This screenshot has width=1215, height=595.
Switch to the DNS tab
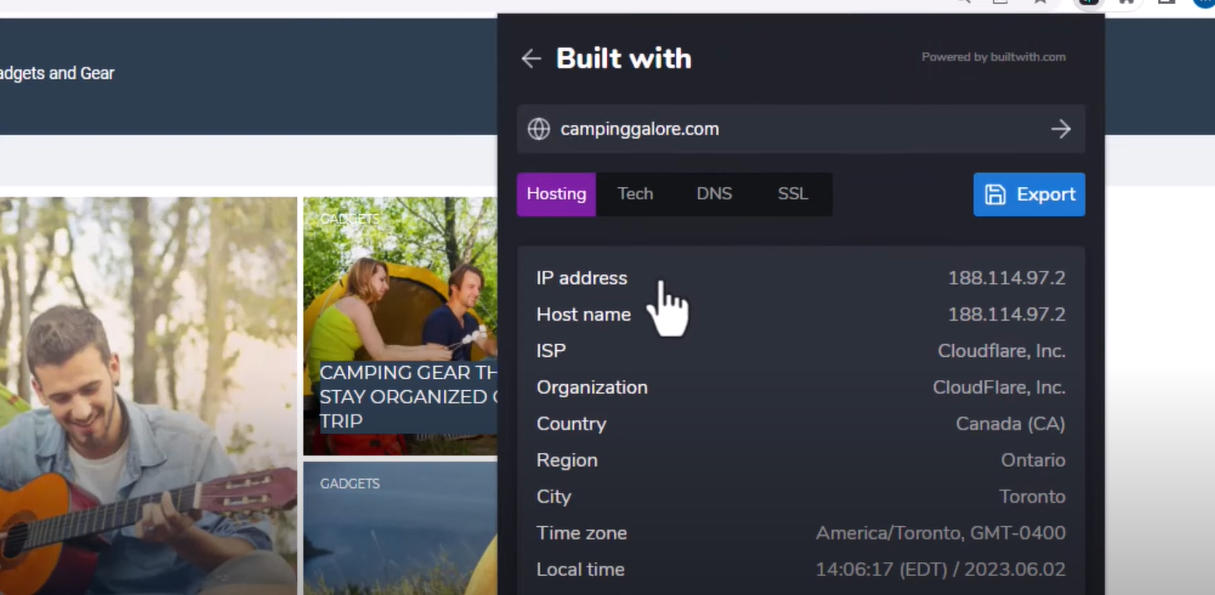(714, 194)
